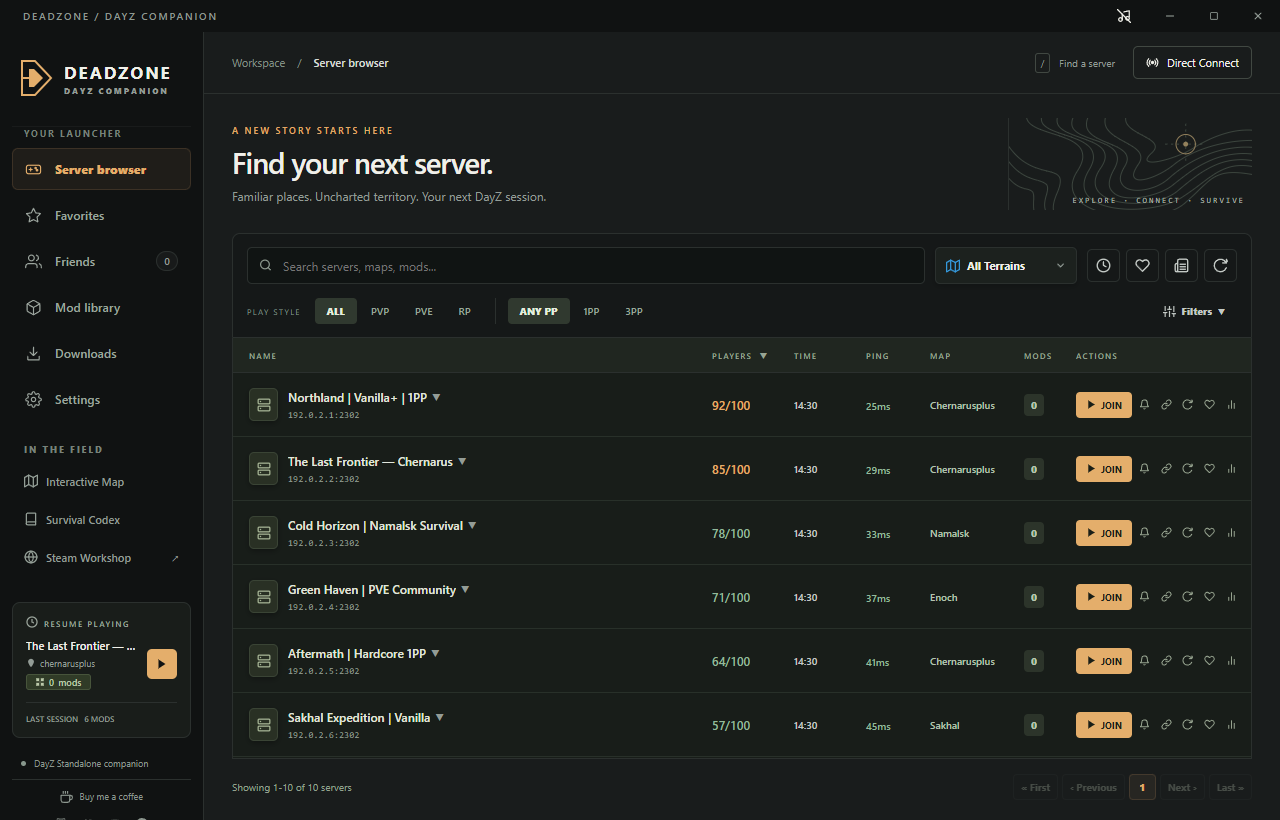
Task: Refresh the server list toolbar icon
Action: coord(1220,266)
